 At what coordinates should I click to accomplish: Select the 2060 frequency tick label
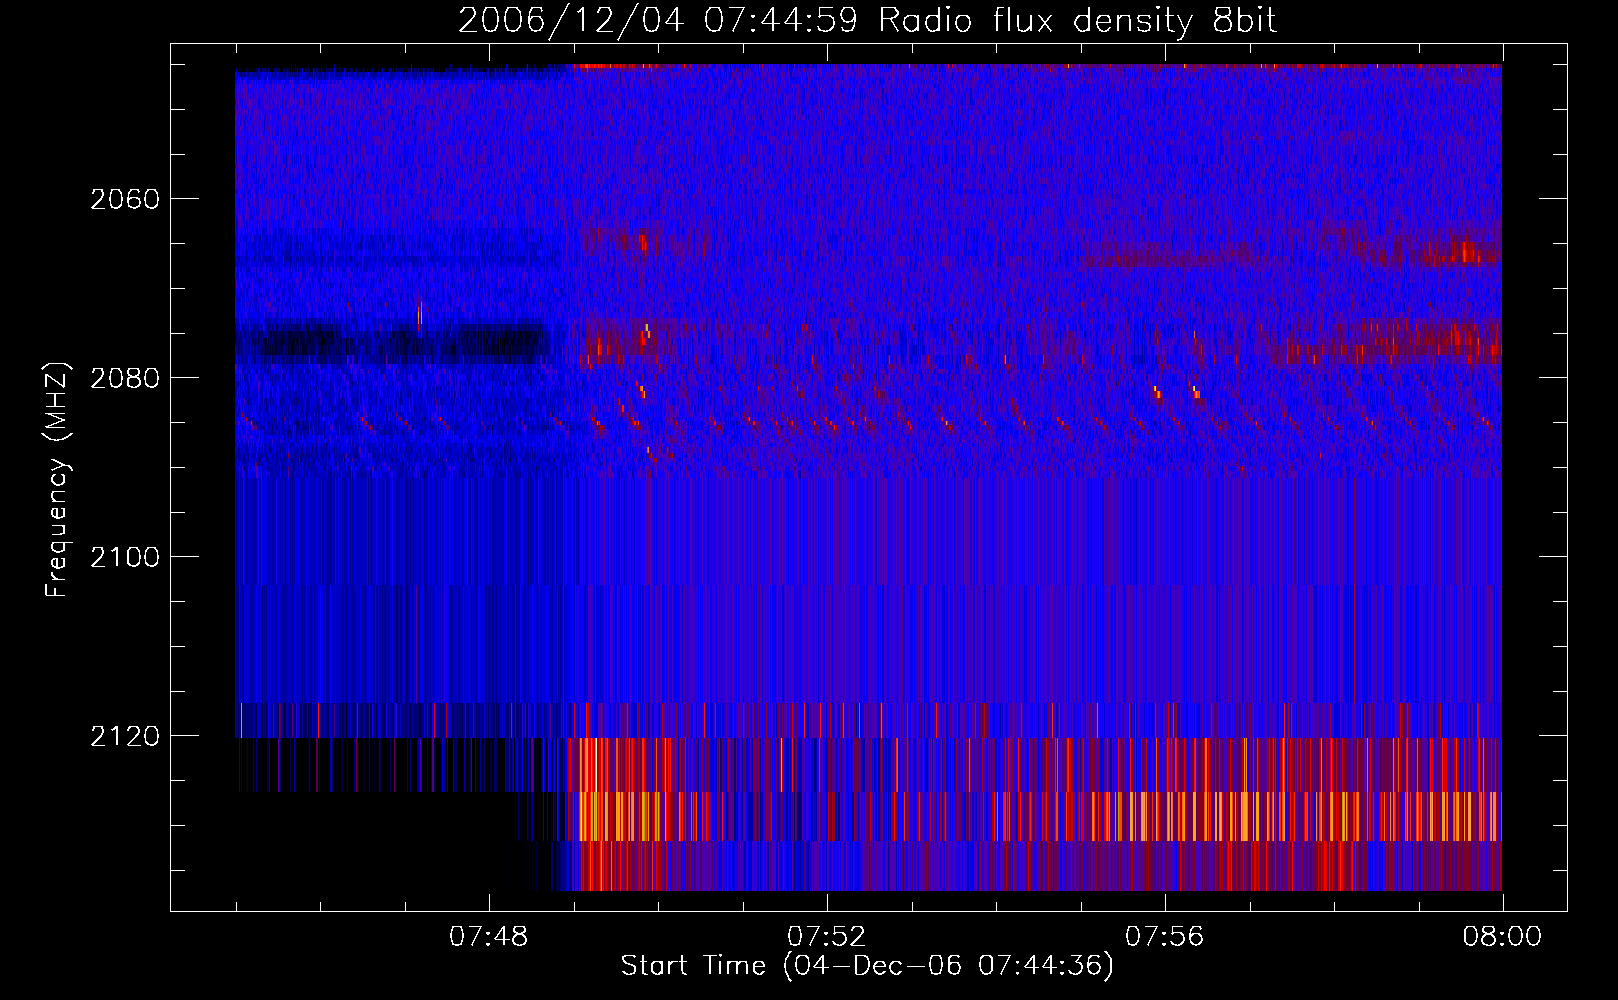[125, 199]
